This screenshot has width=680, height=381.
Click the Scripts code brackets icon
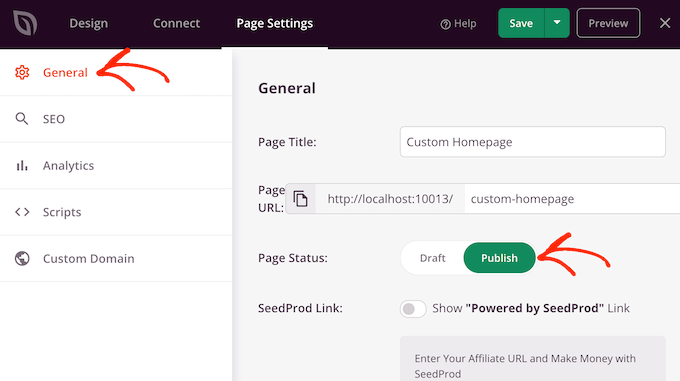(x=22, y=212)
